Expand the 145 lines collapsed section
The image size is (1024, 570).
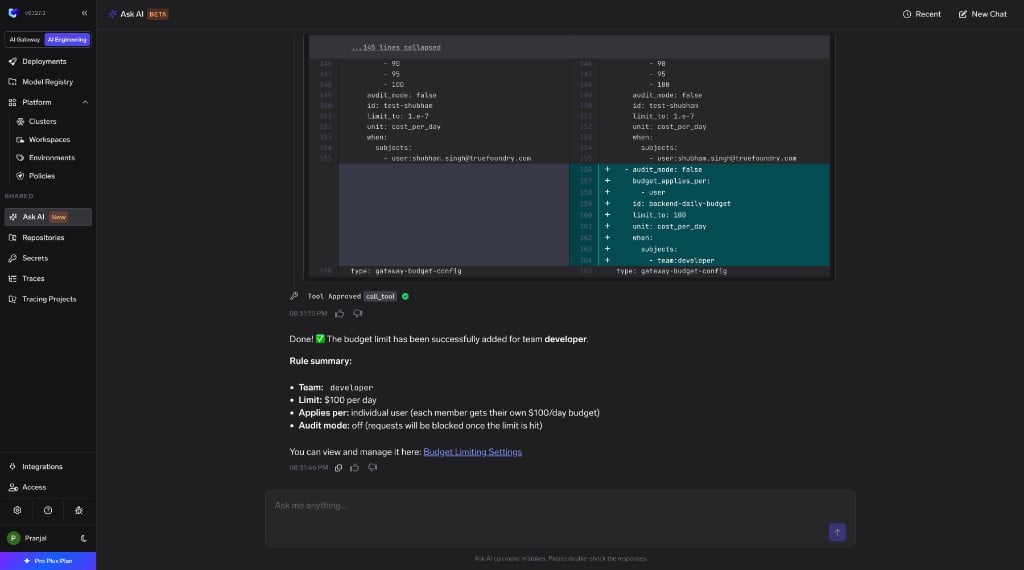pyautogui.click(x=396, y=48)
